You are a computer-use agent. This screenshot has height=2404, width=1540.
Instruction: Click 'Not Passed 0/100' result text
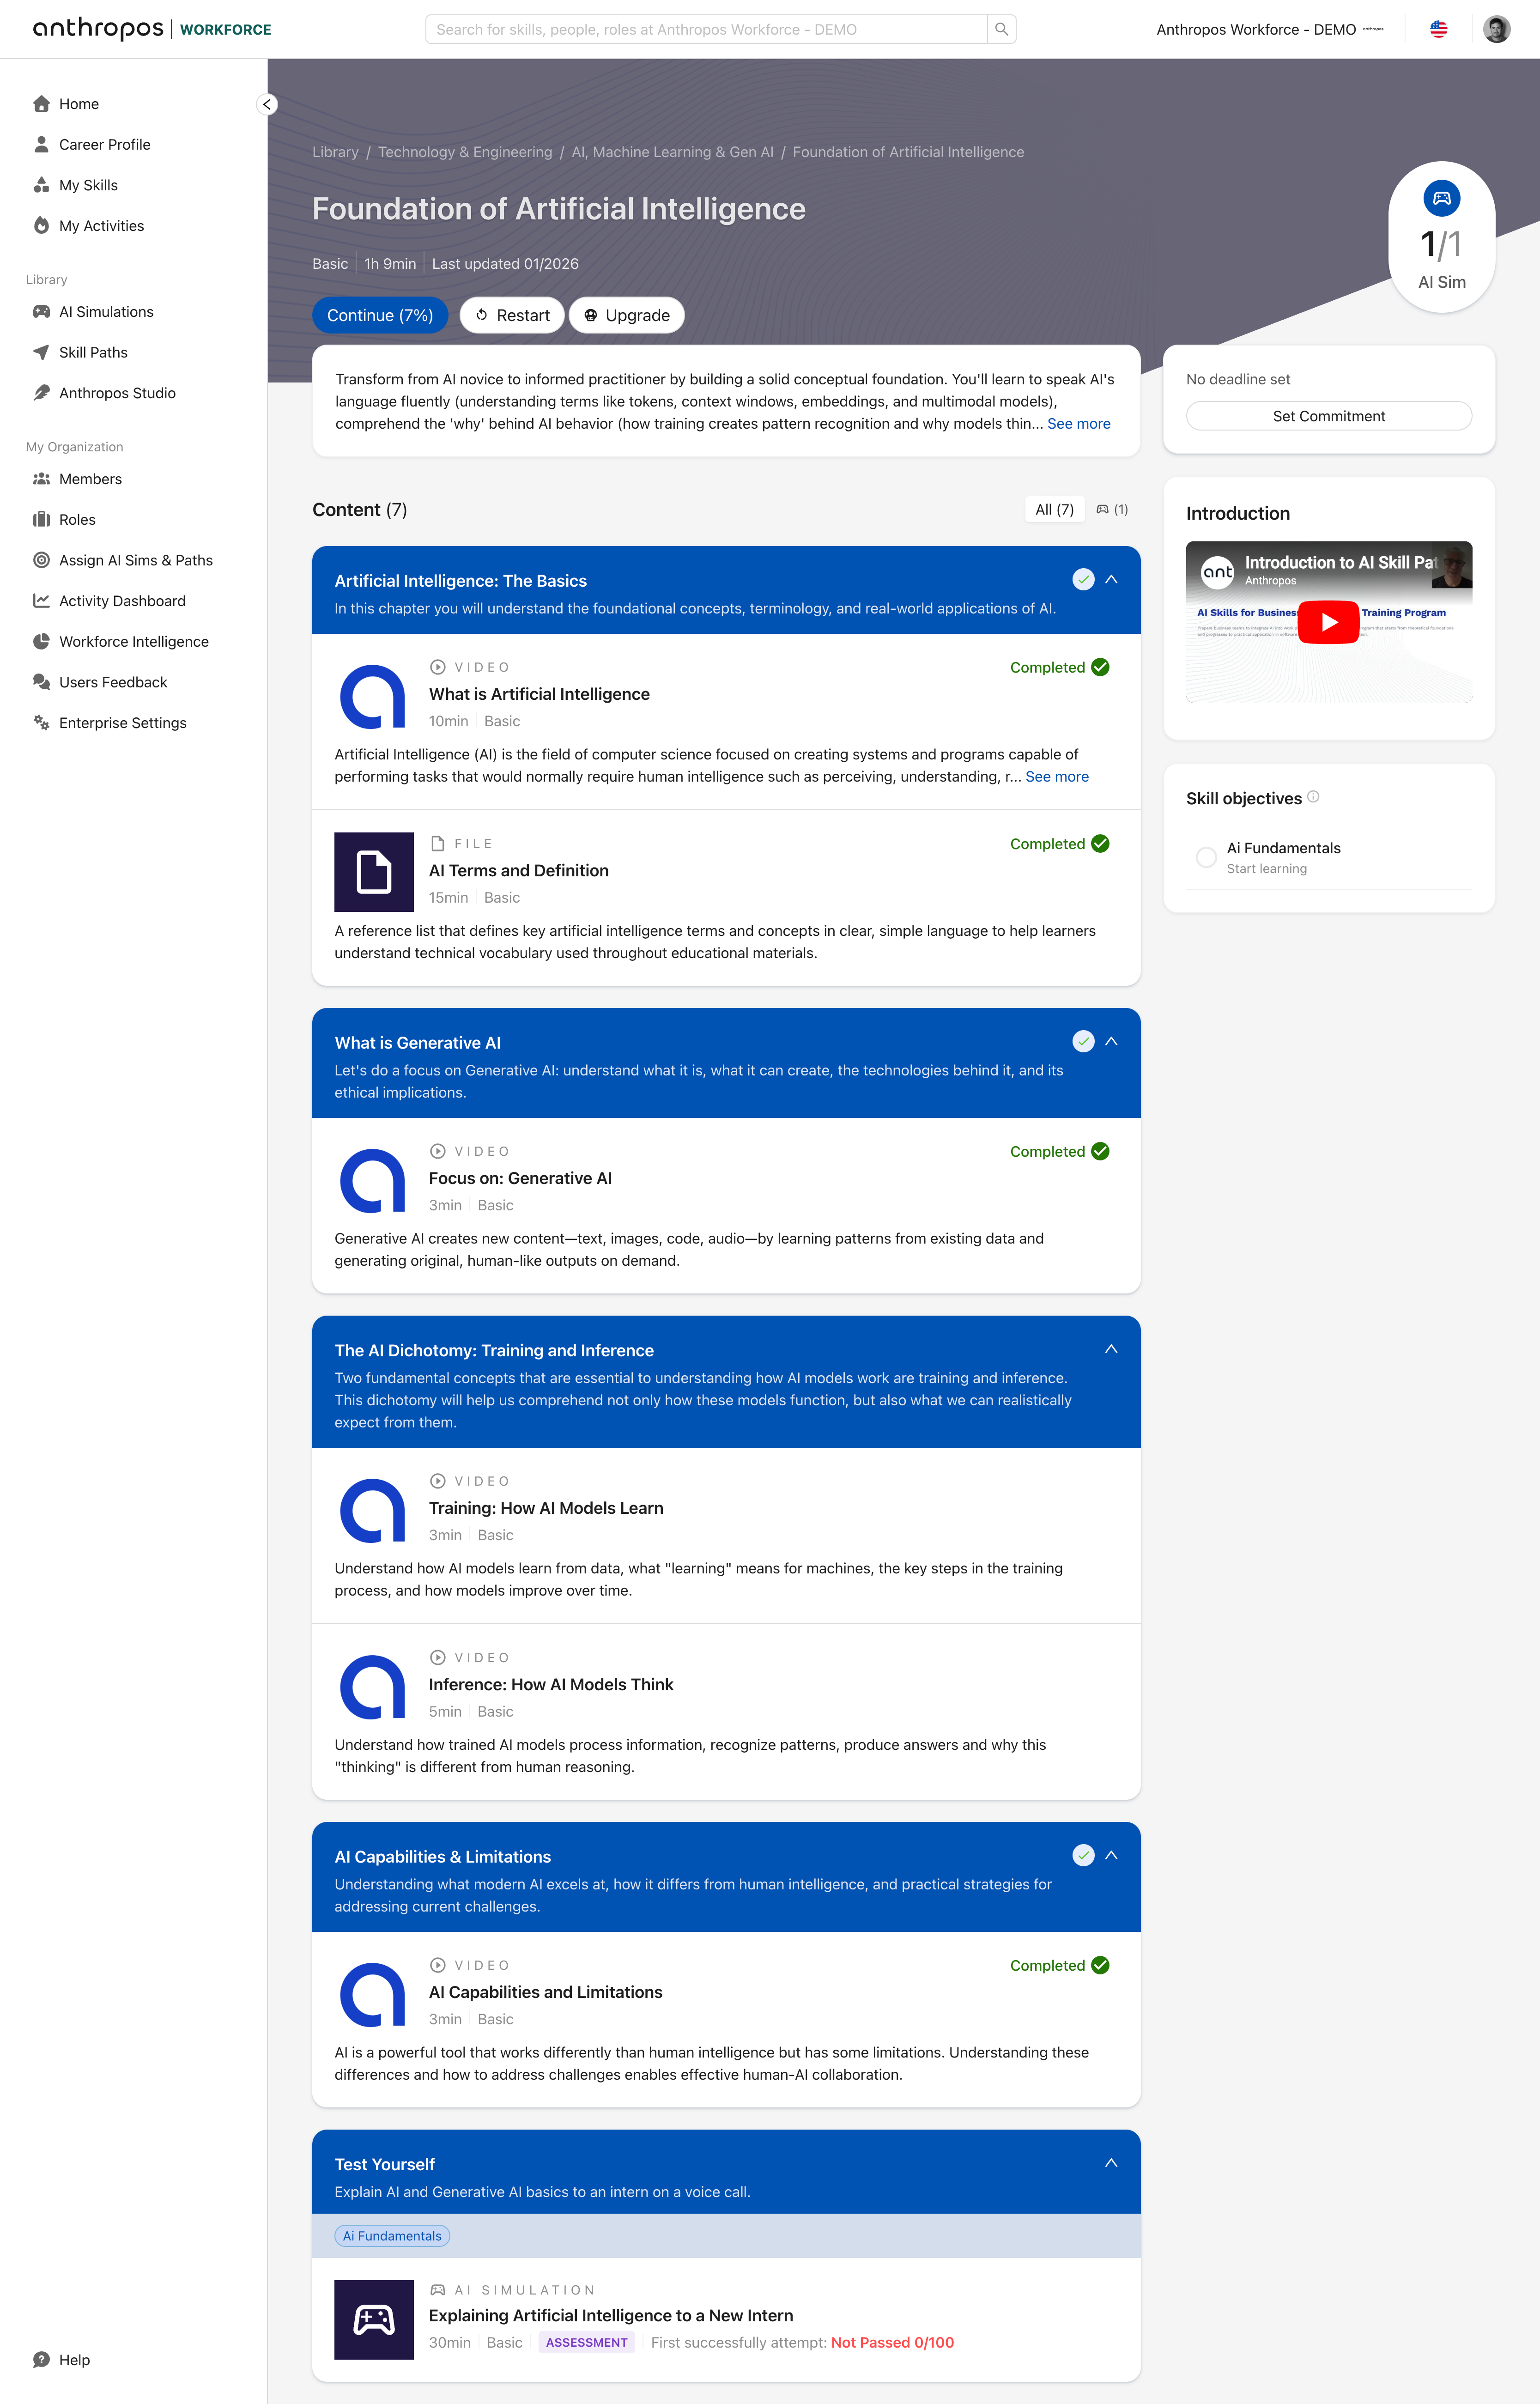(892, 2343)
